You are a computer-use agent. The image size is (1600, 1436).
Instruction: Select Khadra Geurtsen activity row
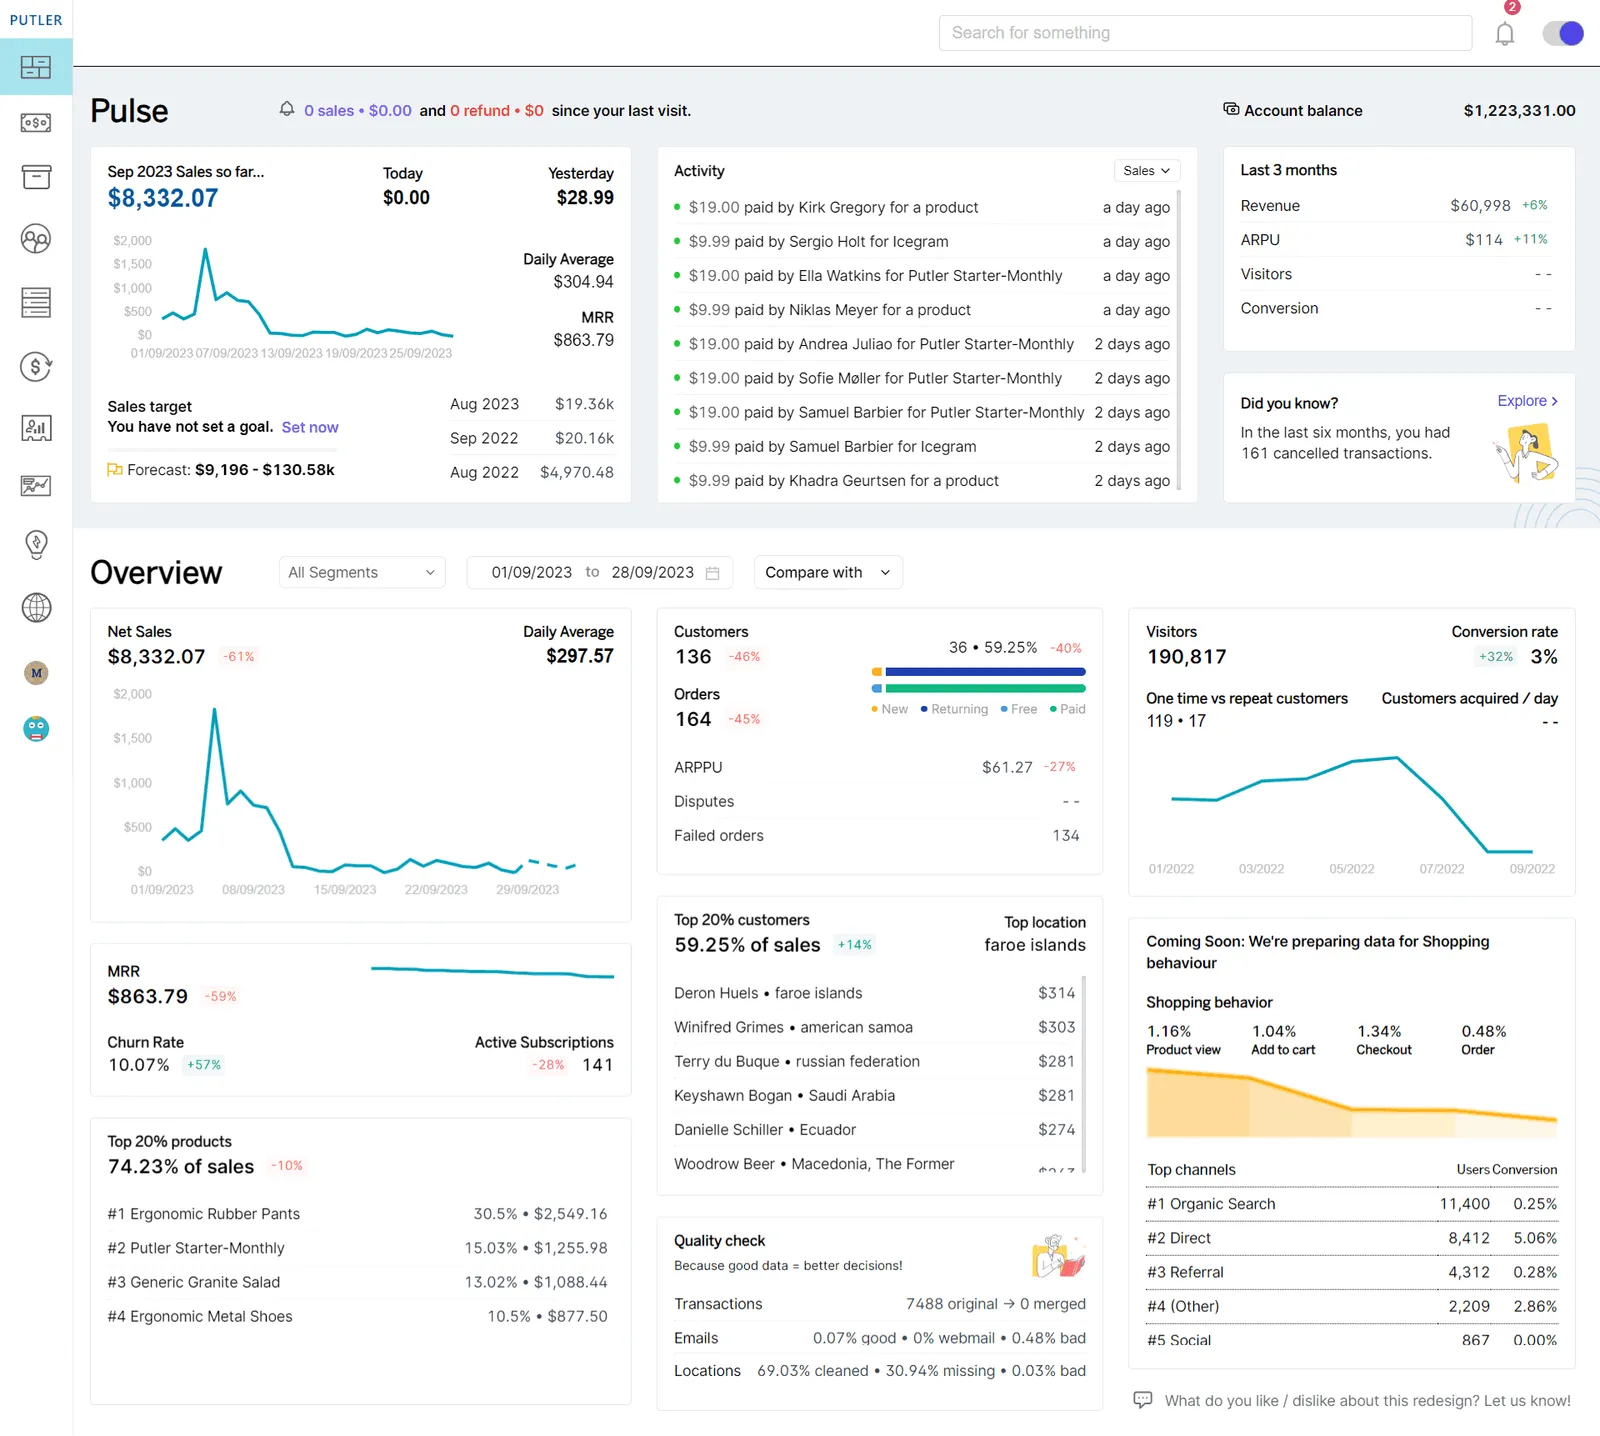[x=922, y=480]
